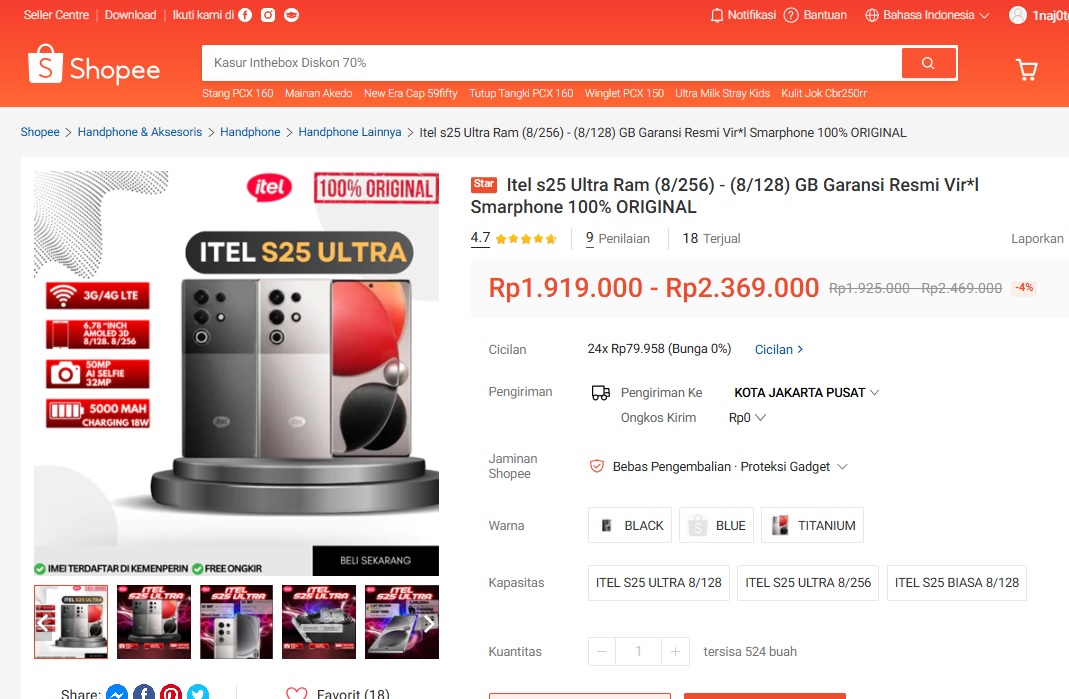Open Bahasa Indonesia language dropdown

coord(927,15)
